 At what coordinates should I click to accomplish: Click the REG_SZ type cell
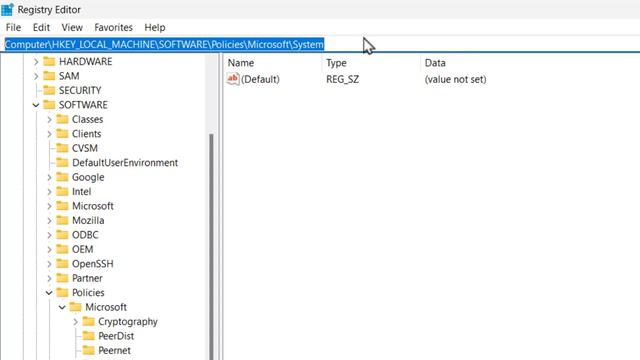pos(342,79)
